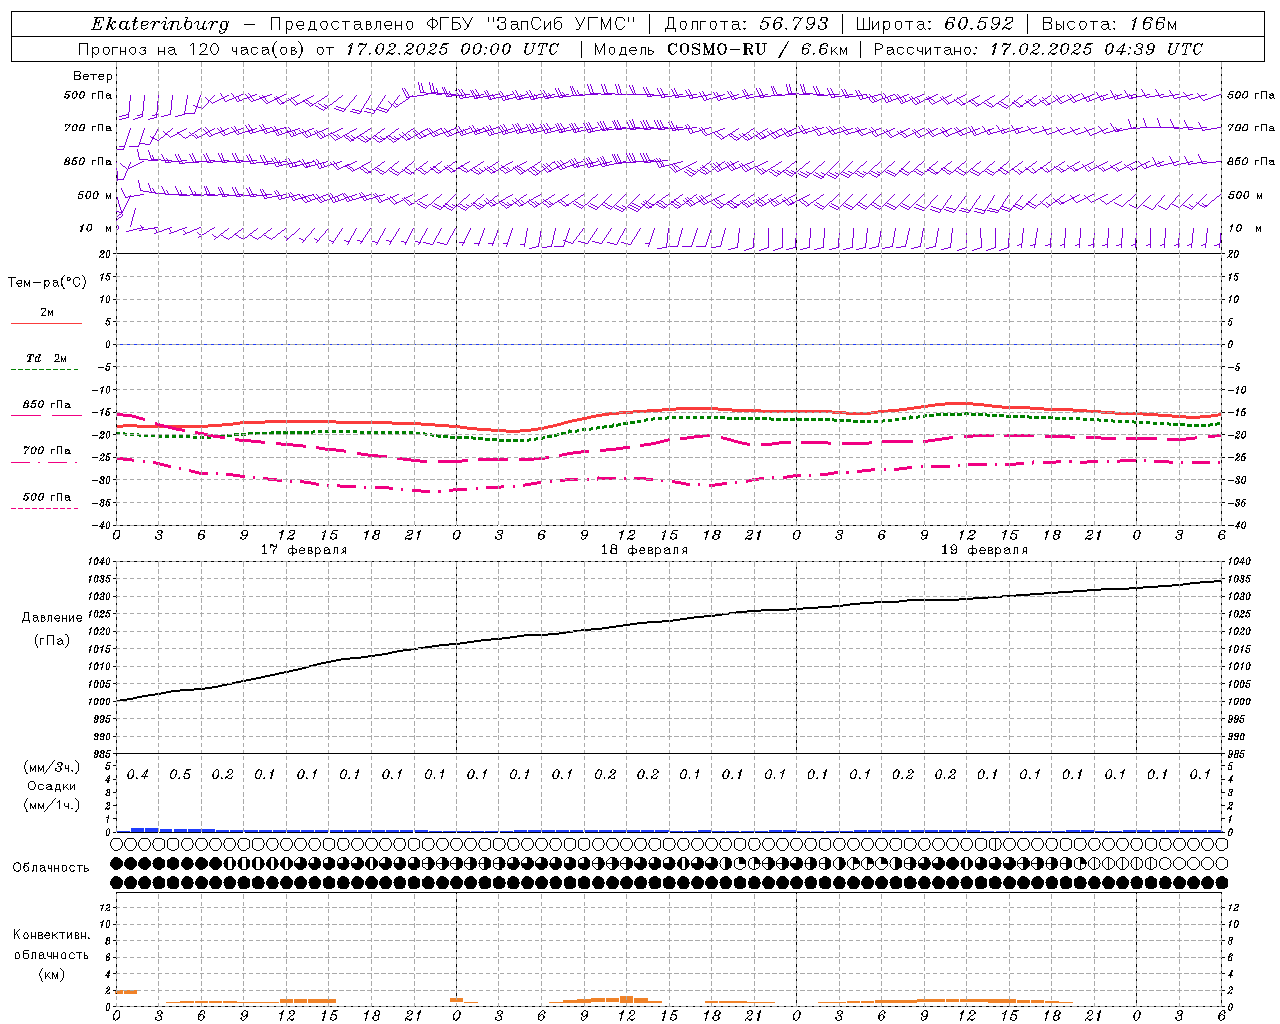The width and height of the screenshot is (1280, 1024).
Task: Click the '(км)' convective cloud unit label
Action: pos(52,974)
